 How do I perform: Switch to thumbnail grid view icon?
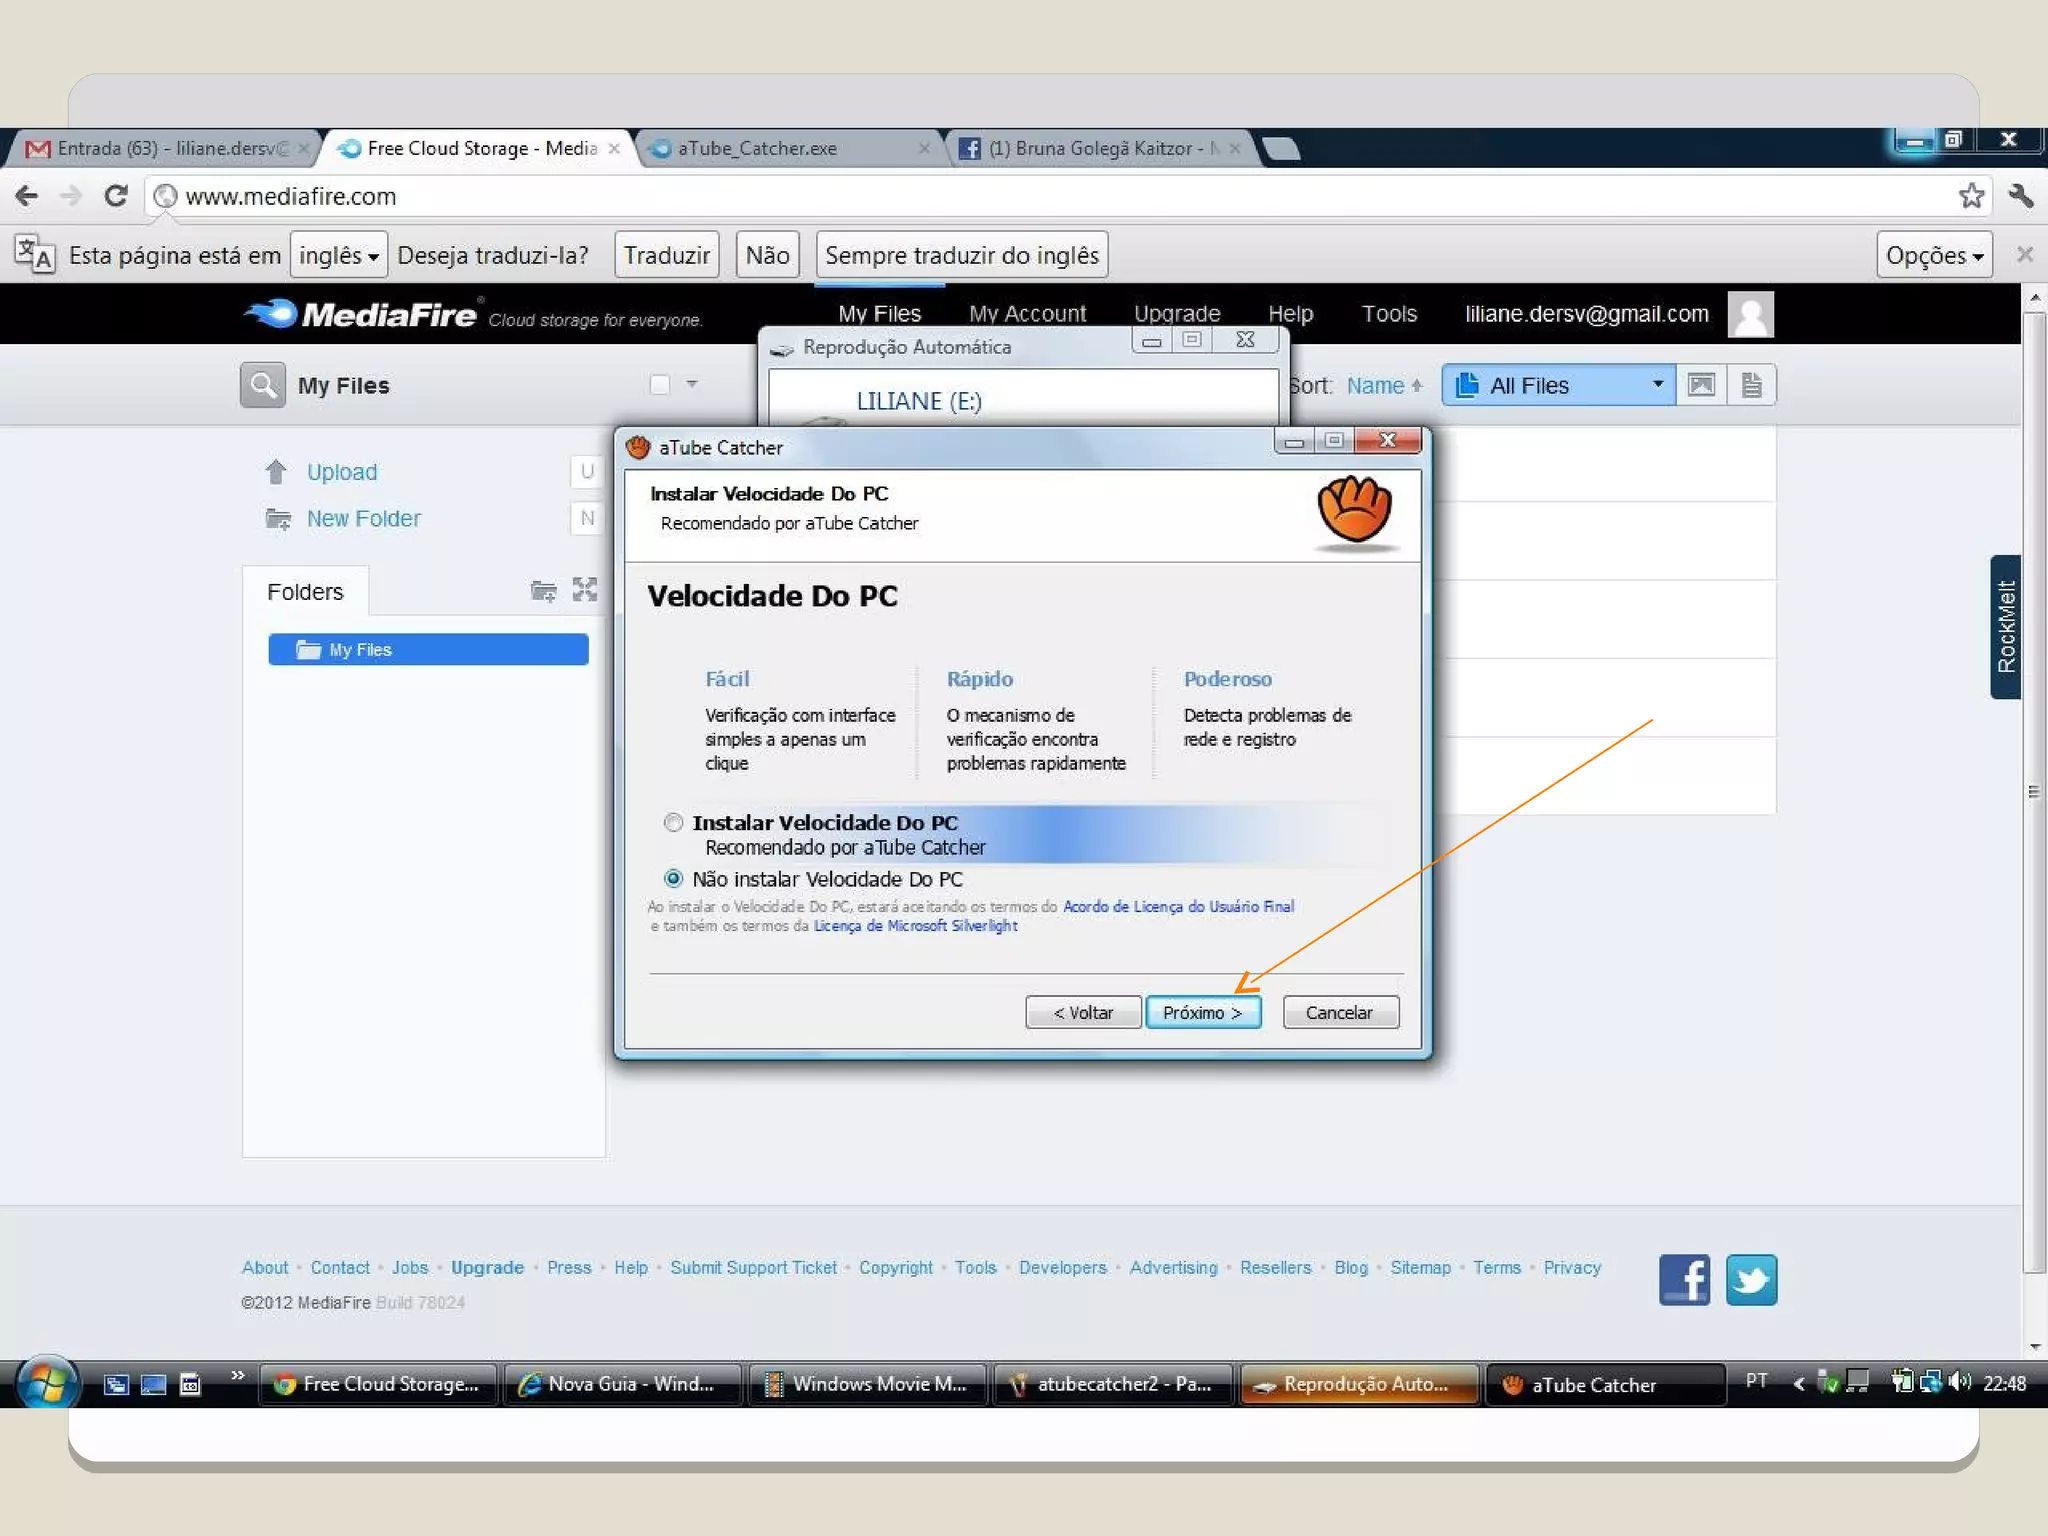click(1701, 385)
